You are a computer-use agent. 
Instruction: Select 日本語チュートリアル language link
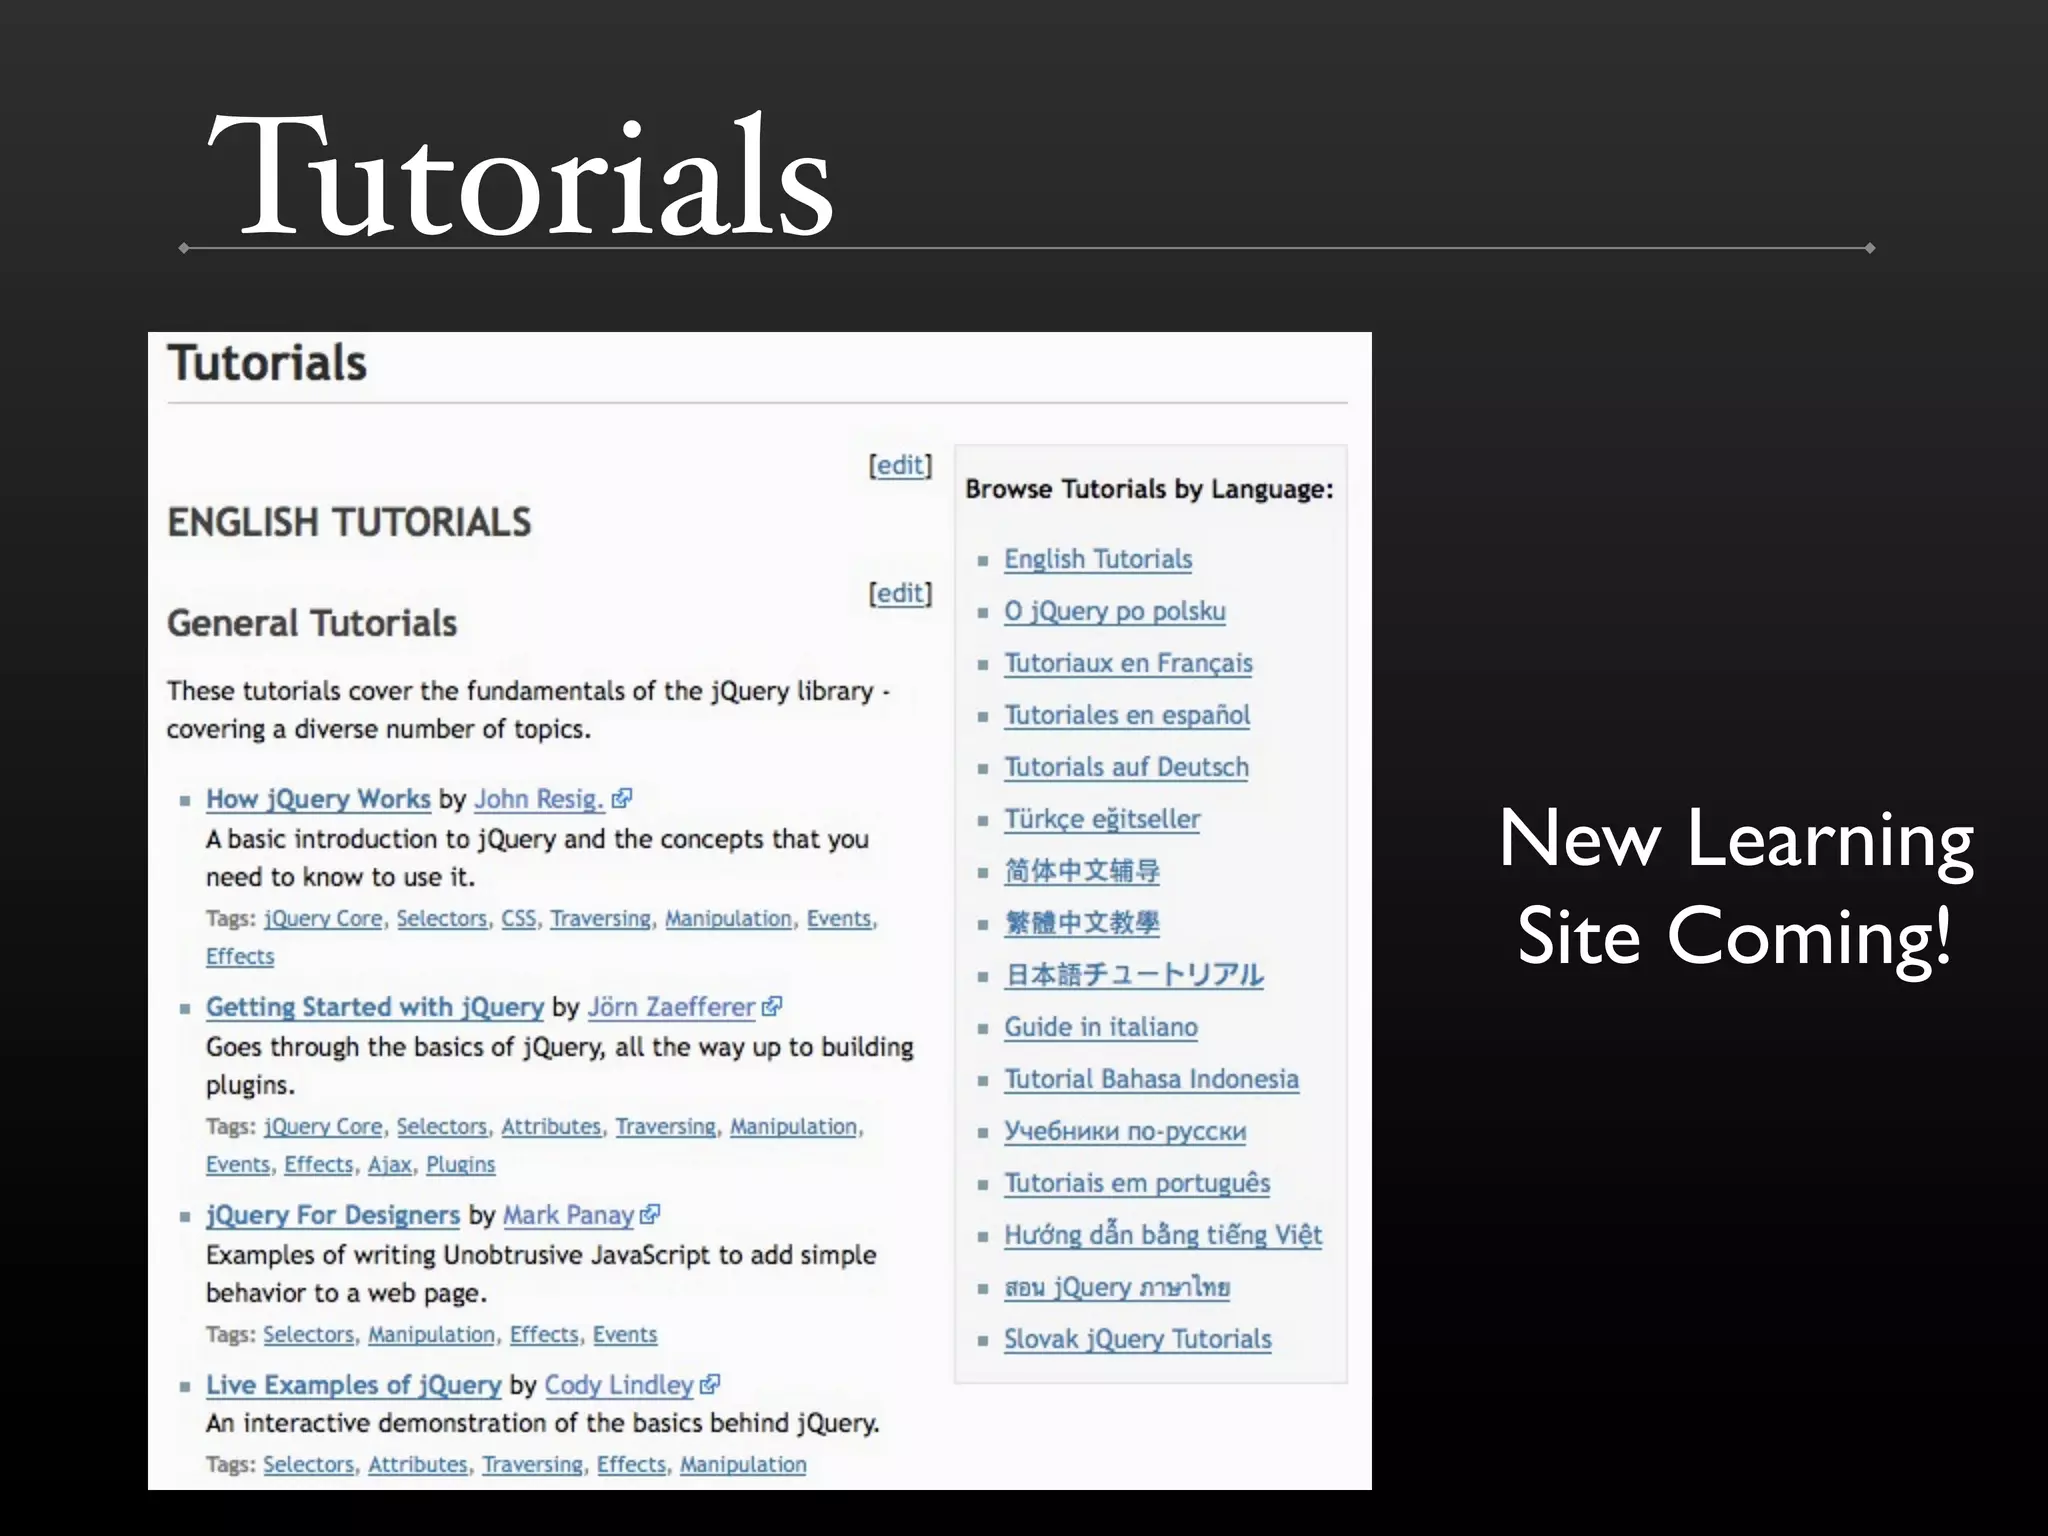(1134, 975)
